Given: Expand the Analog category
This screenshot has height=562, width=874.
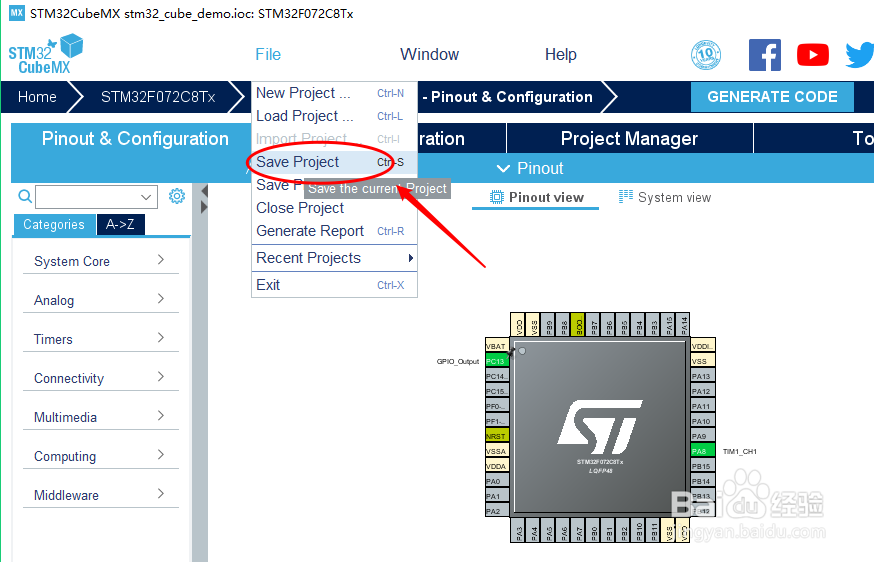Looking at the screenshot, I should click(x=100, y=300).
